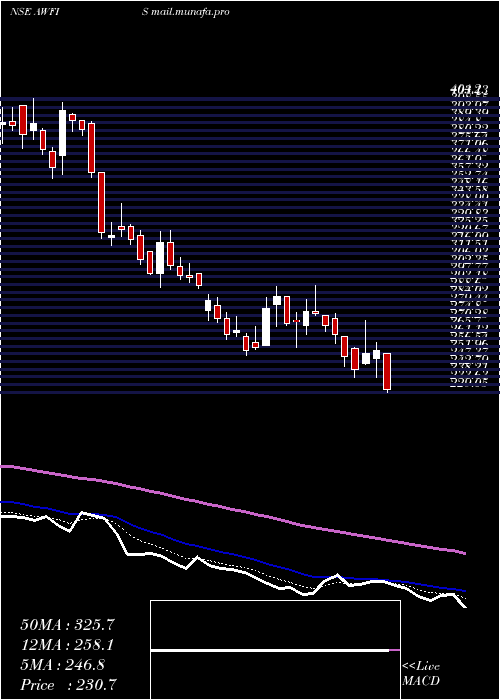
Task: Click the MACD label under Live
Action: tap(420, 681)
